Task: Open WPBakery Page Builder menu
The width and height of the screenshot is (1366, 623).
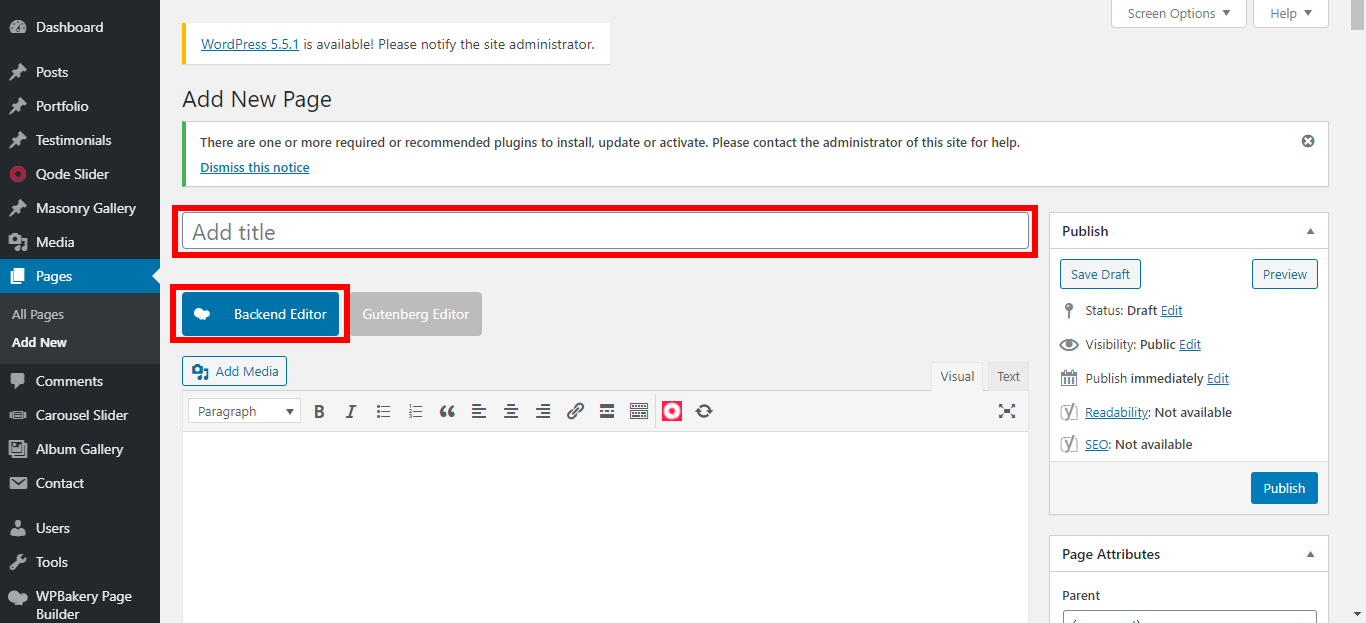Action: coord(80,601)
